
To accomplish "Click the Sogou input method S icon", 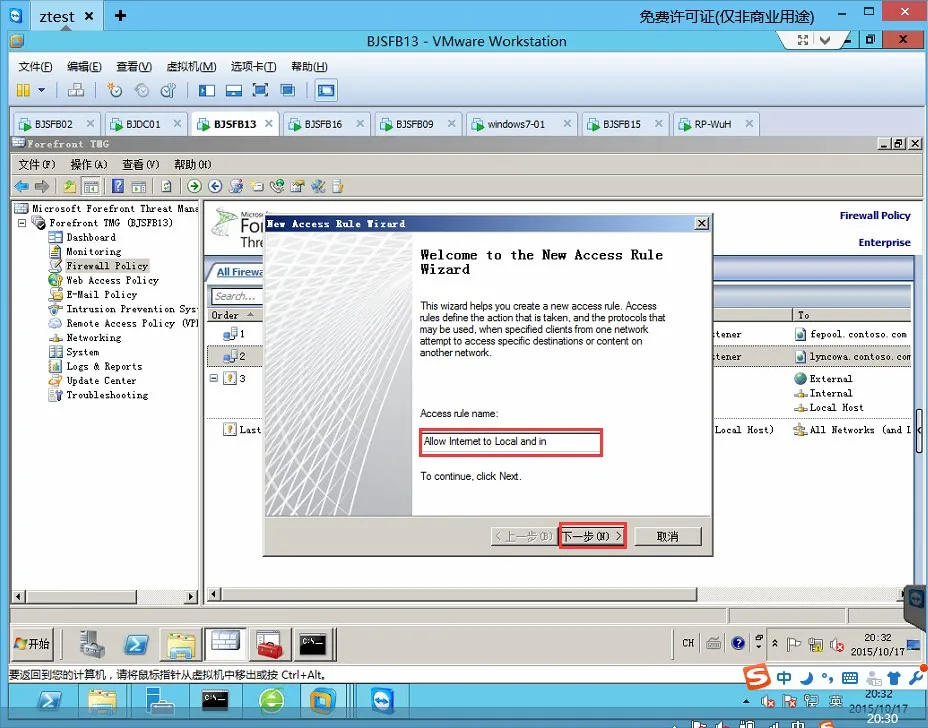I will coord(757,677).
